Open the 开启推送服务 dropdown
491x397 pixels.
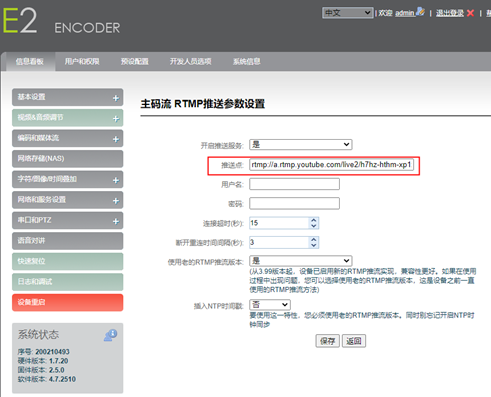[301, 144]
